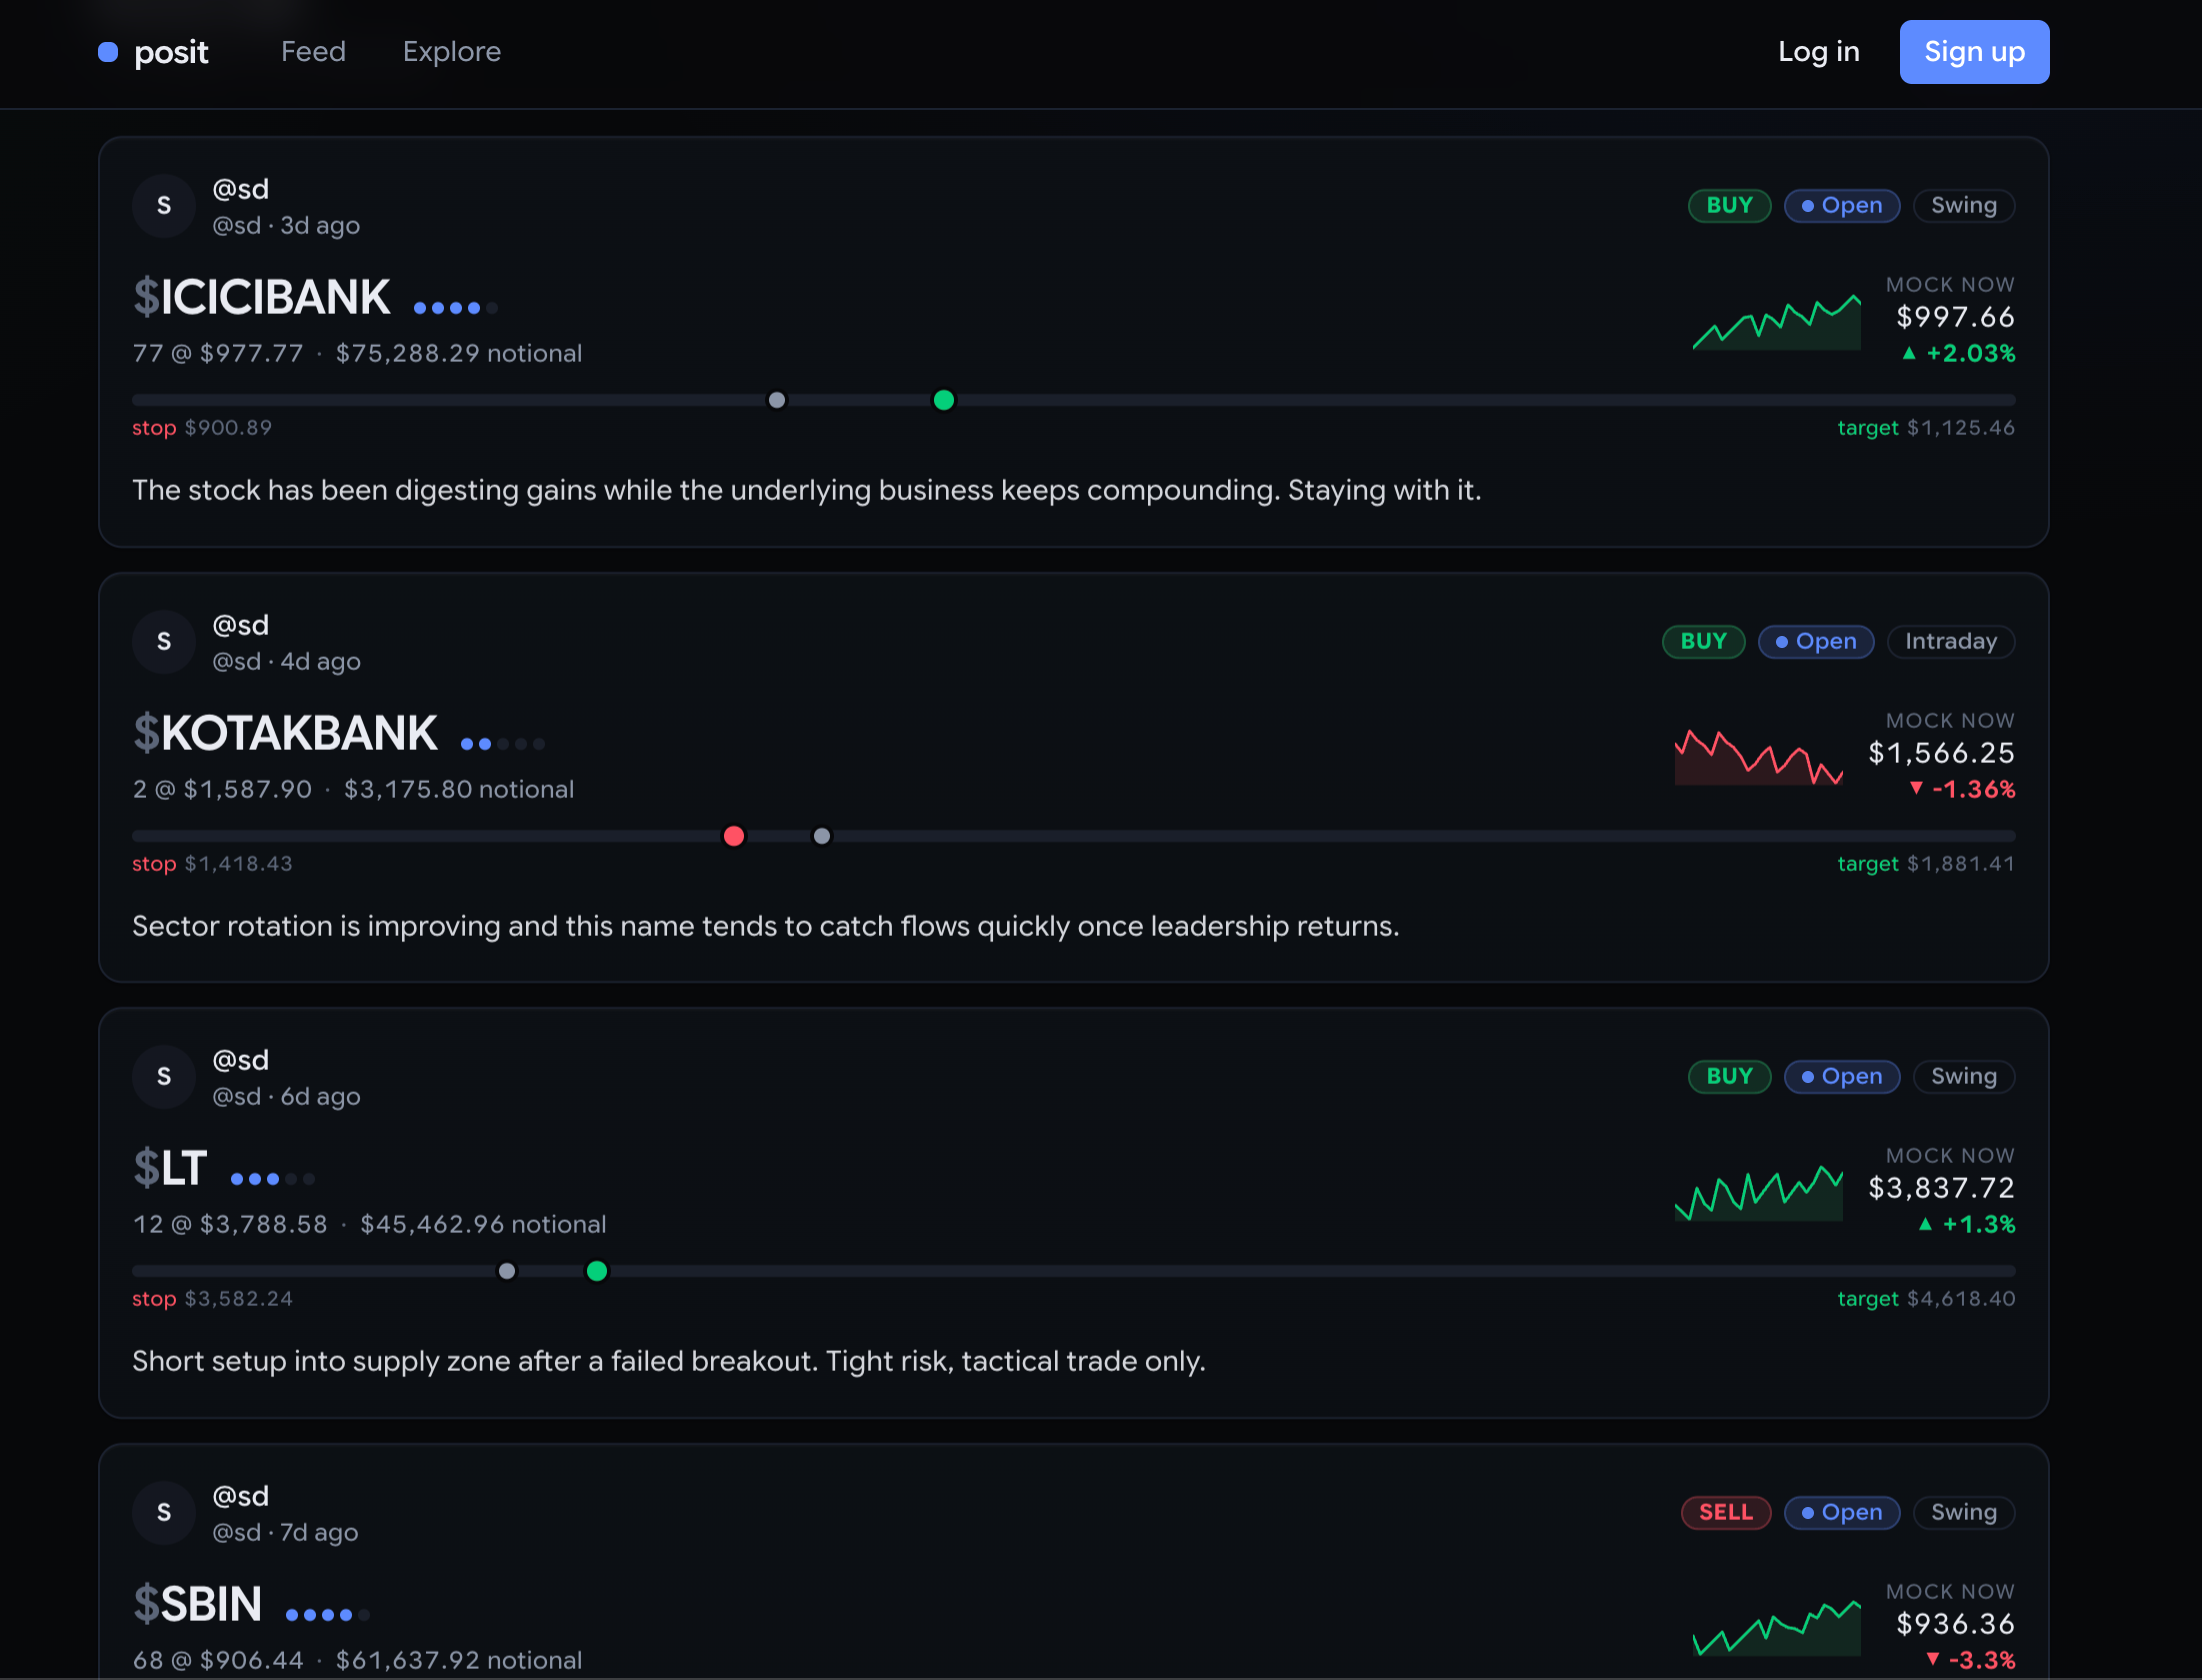2202x1680 pixels.
Task: Open @sd profile name on KOTAKBANK post
Action: pos(241,625)
